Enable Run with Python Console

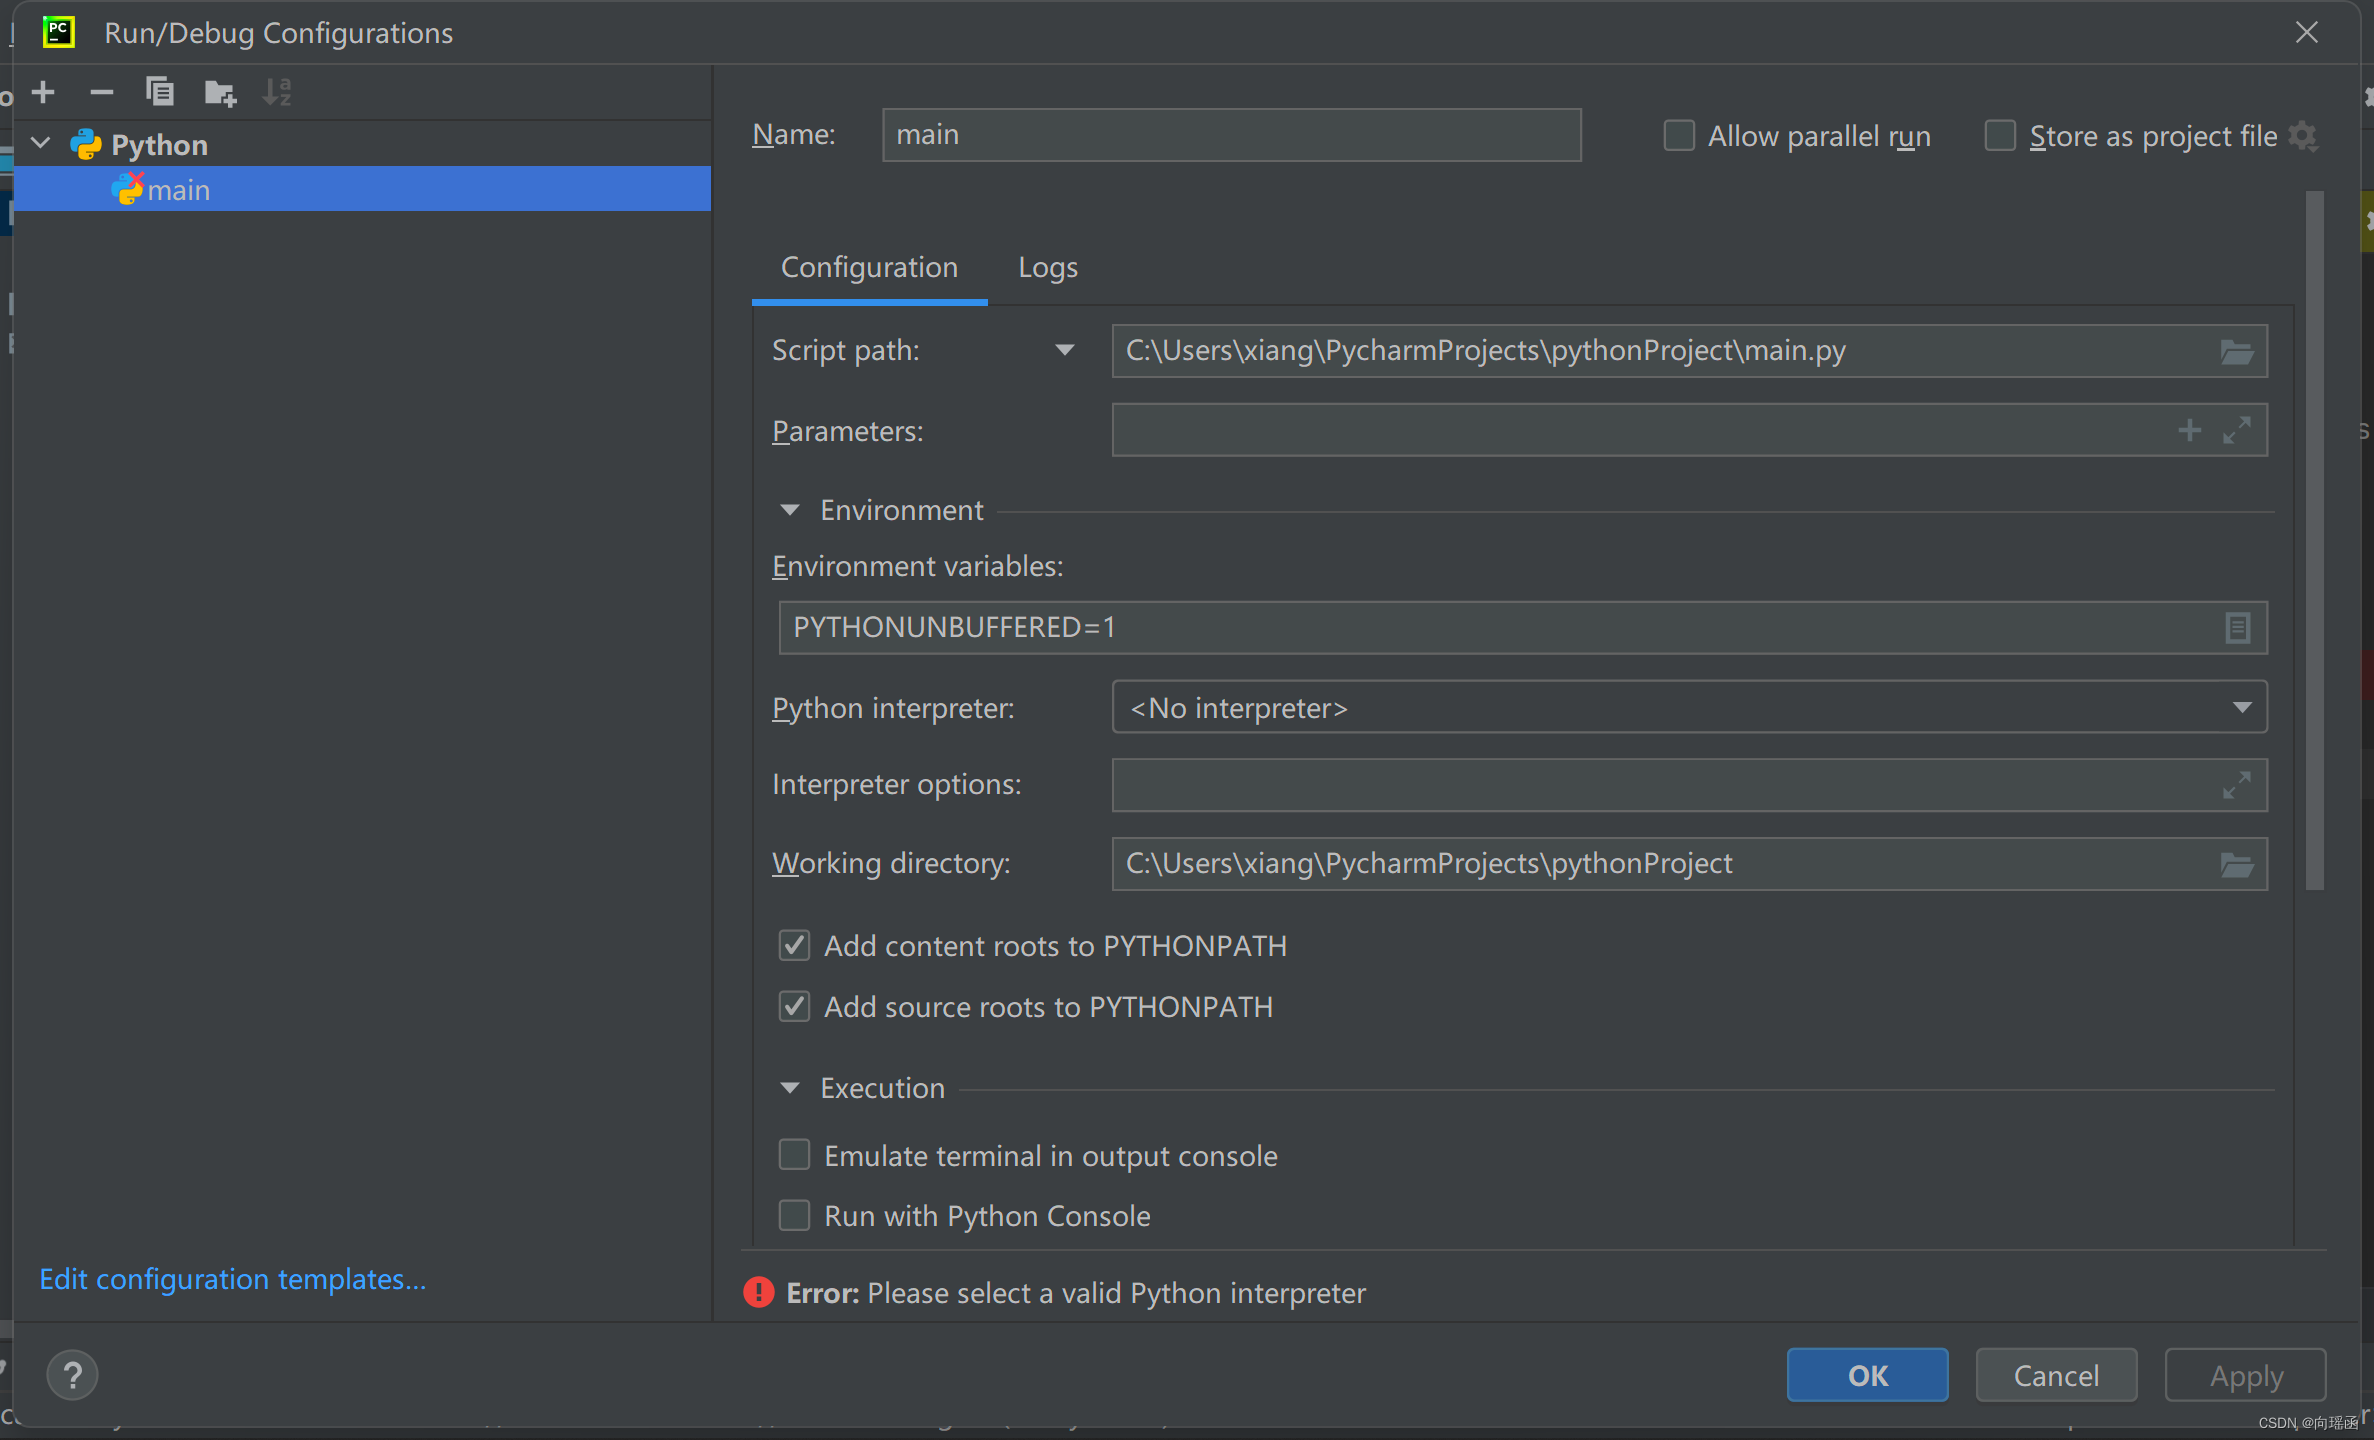pos(794,1215)
